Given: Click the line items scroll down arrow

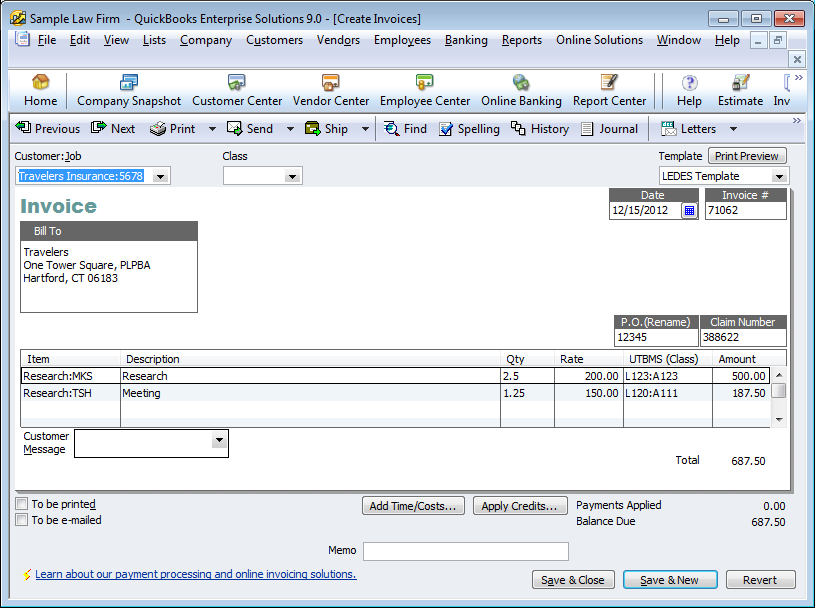Looking at the screenshot, I should point(779,419).
